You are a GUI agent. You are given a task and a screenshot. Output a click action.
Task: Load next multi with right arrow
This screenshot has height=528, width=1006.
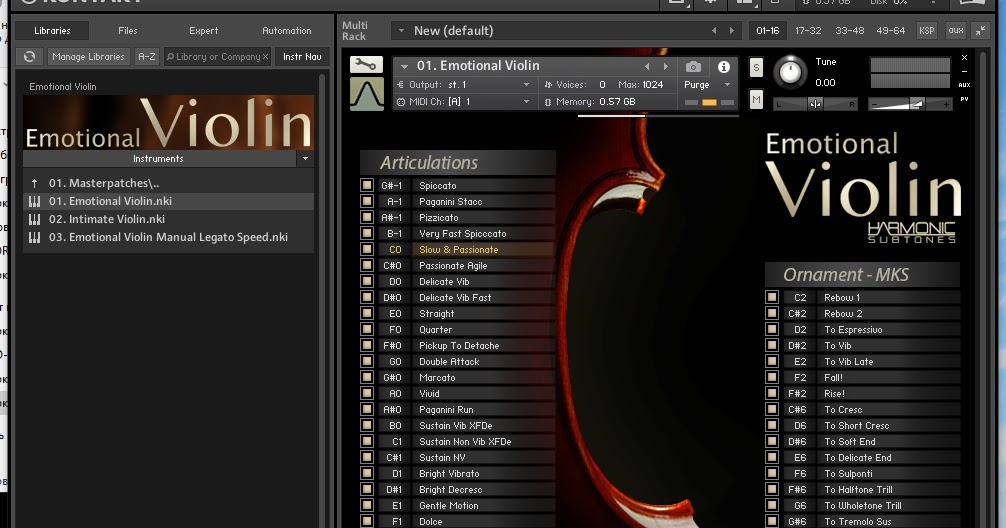coord(731,30)
